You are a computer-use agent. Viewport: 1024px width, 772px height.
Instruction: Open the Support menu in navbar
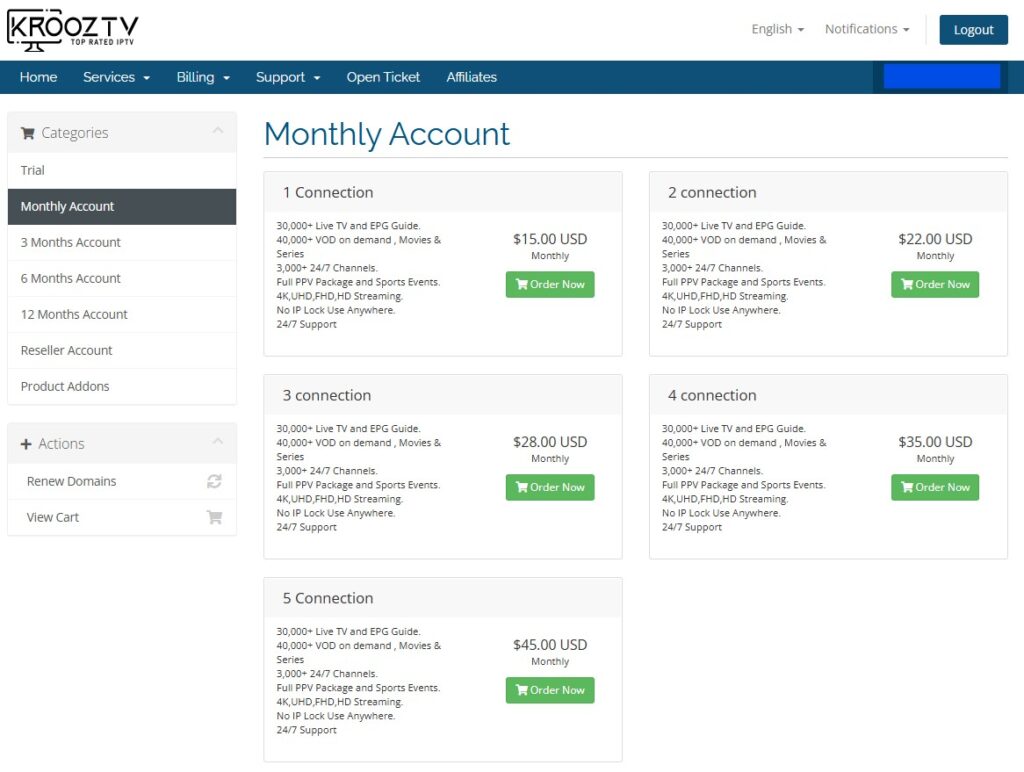(x=288, y=77)
